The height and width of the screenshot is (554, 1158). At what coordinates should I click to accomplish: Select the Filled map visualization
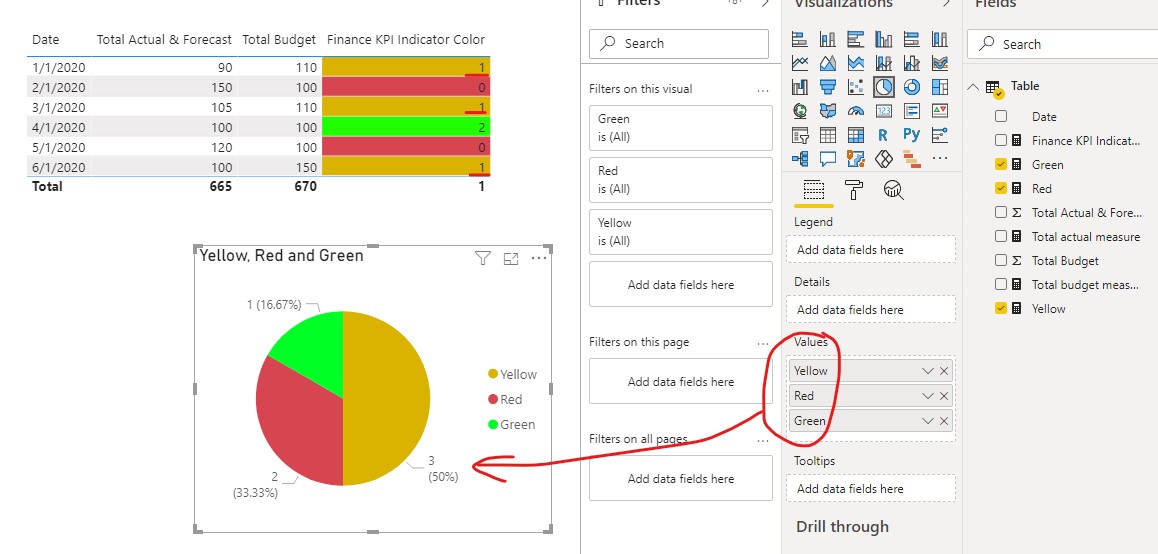(828, 111)
